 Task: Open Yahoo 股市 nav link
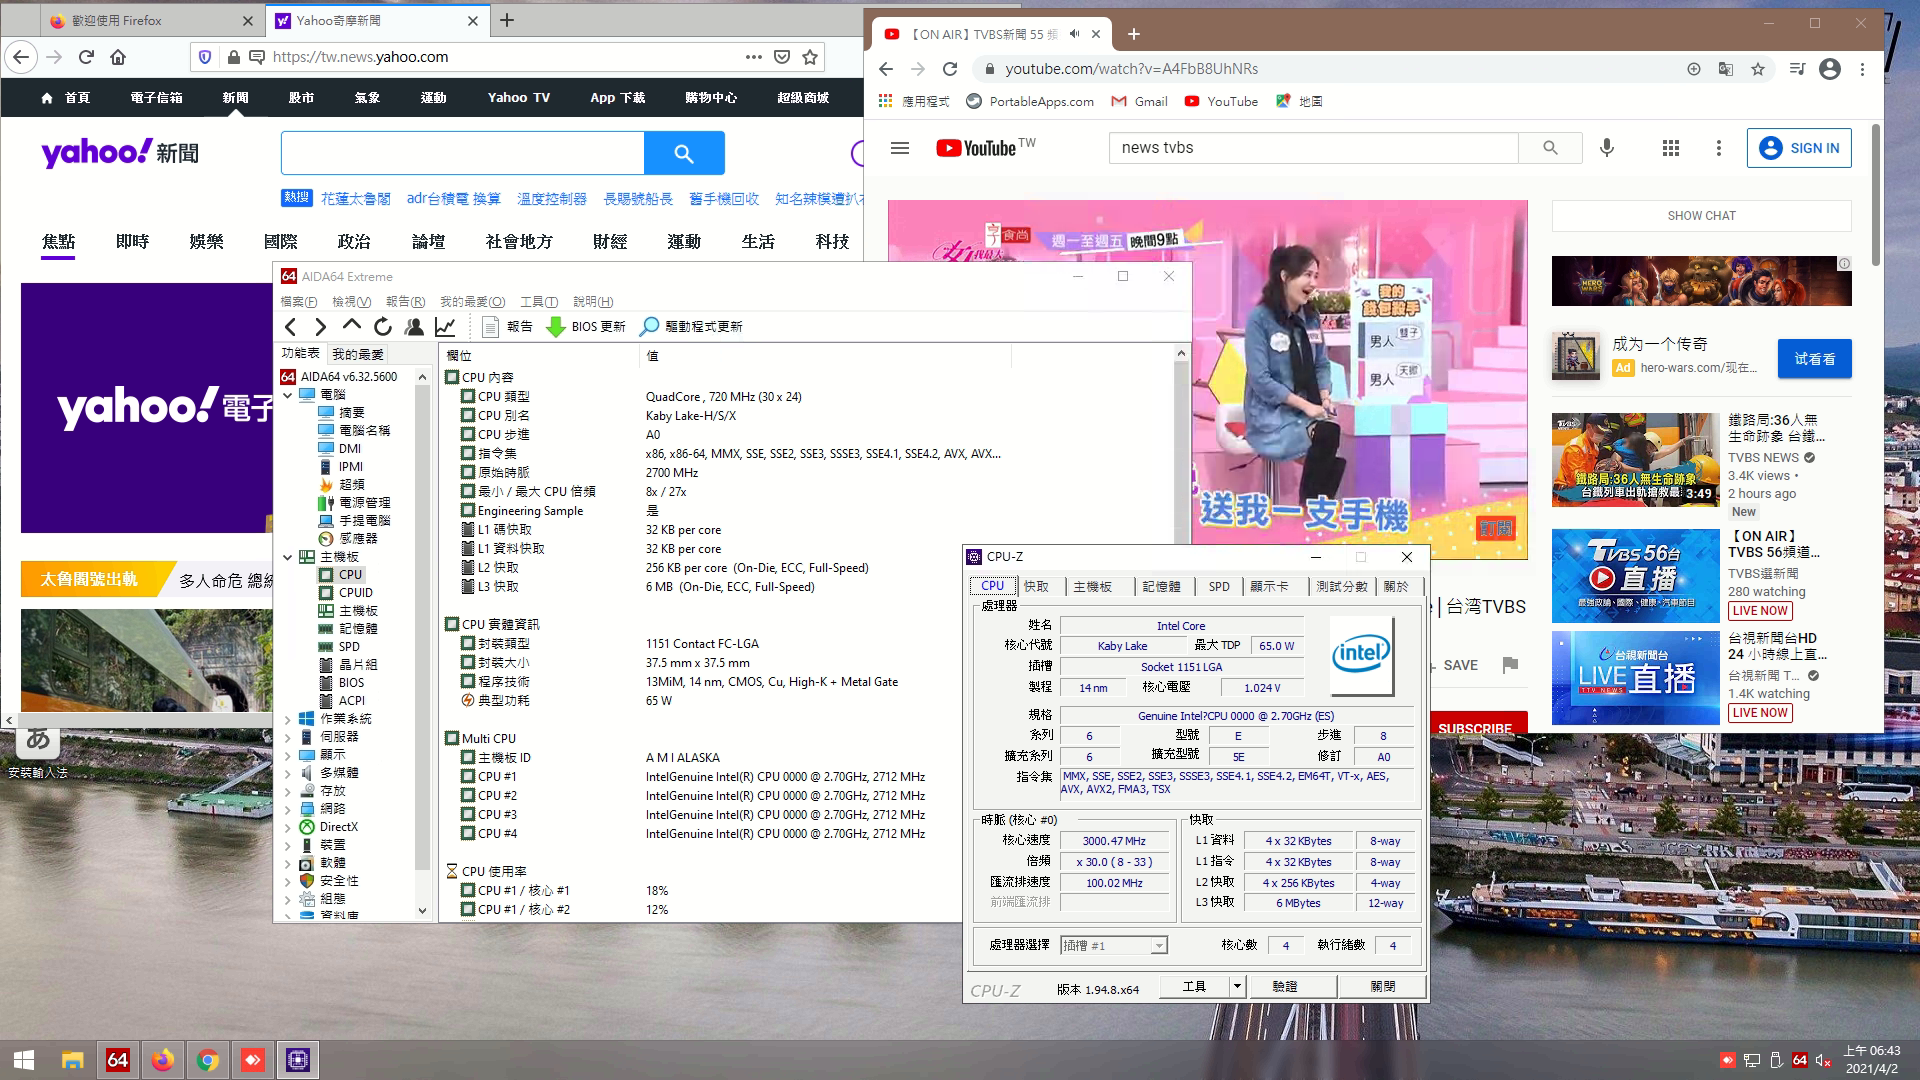[301, 97]
